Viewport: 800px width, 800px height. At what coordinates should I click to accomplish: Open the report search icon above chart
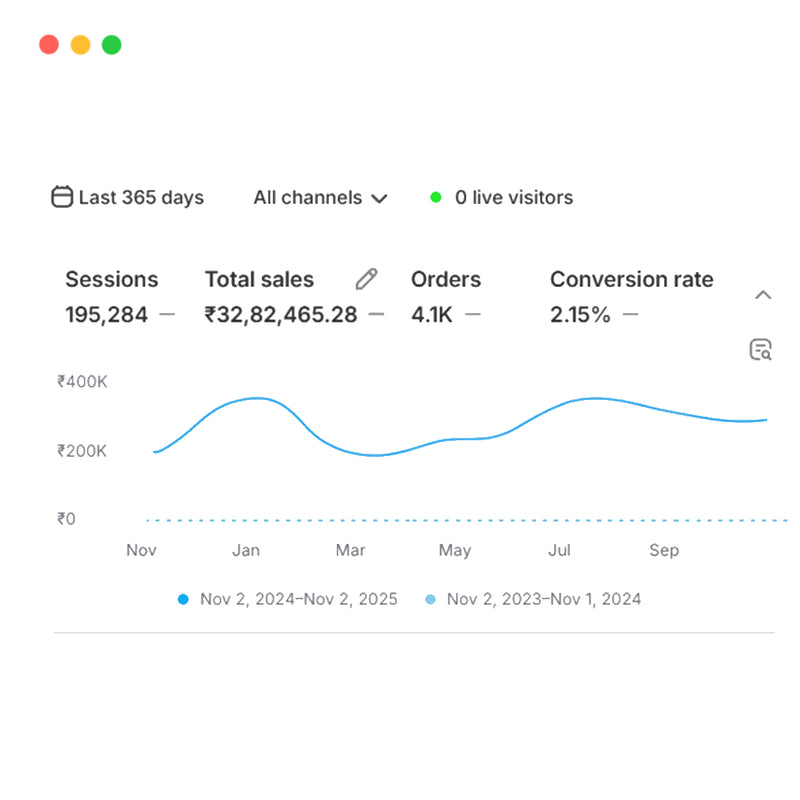pyautogui.click(x=761, y=350)
